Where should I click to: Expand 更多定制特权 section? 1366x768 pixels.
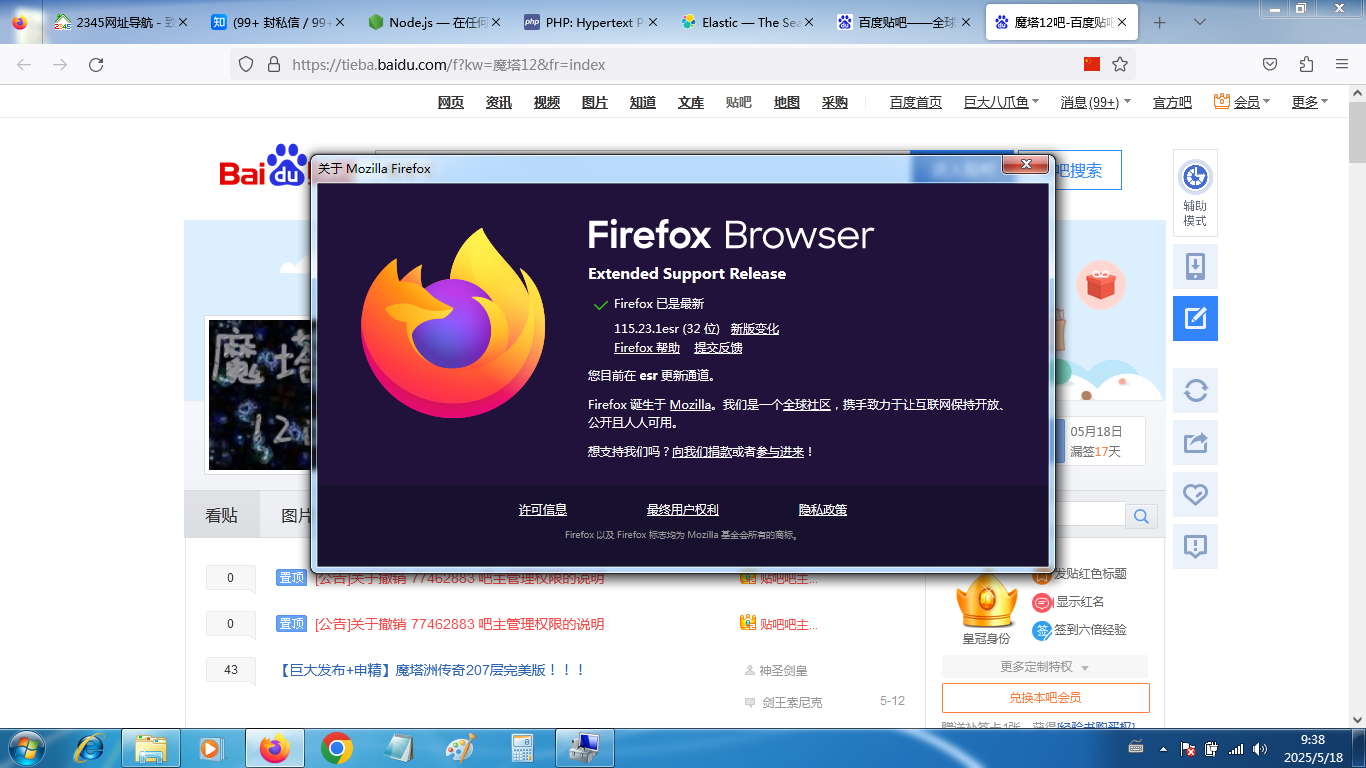1045,667
